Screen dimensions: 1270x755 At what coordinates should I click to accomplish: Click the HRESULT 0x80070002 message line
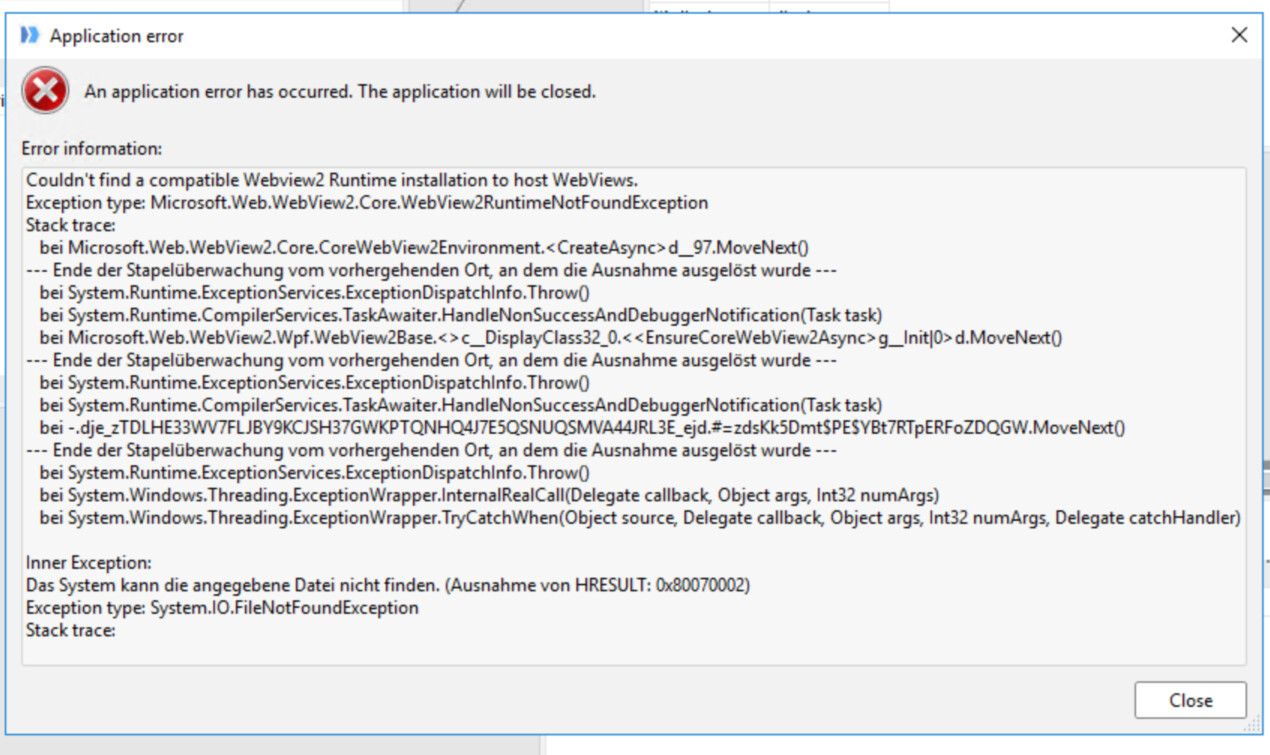tap(388, 585)
